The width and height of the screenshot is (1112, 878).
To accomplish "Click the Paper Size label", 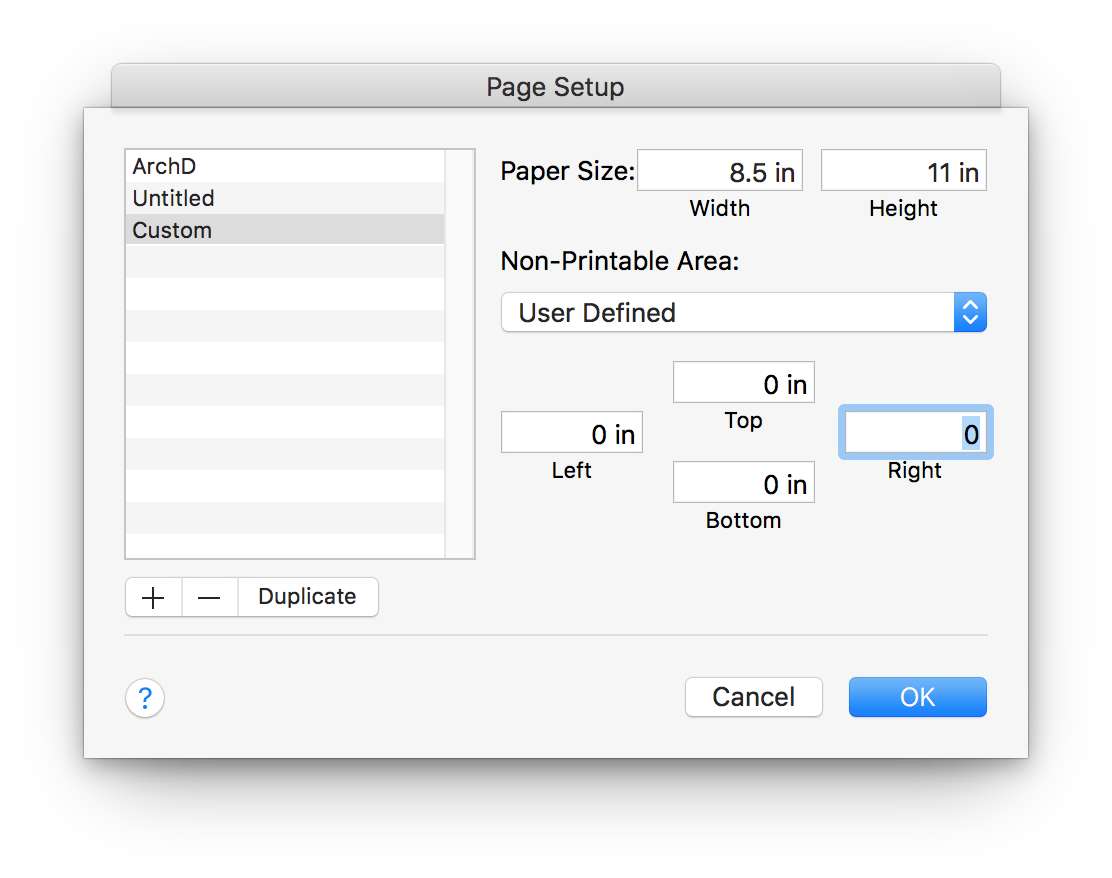I will 567,171.
